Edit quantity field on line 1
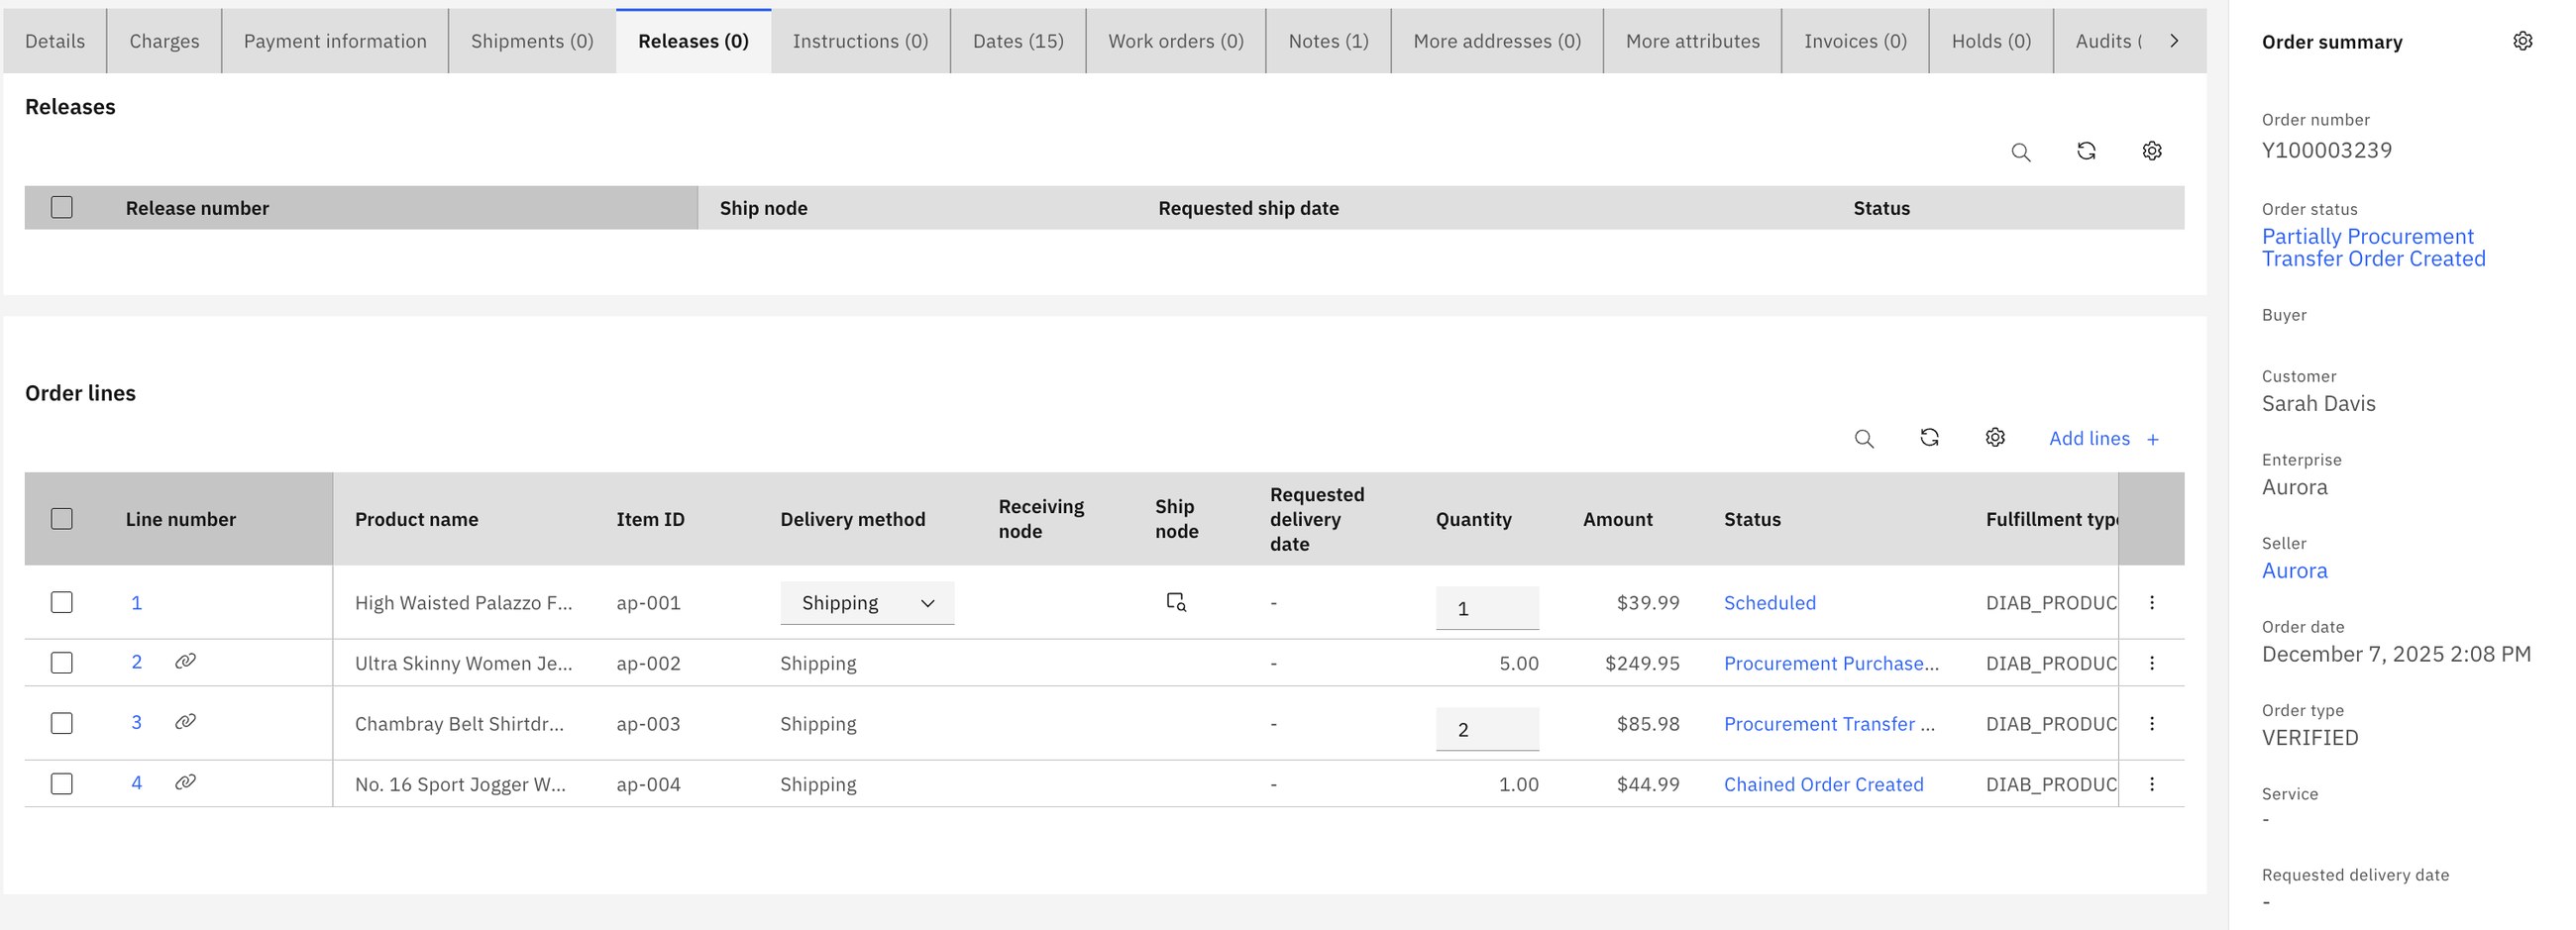Screen dimensions: 2576x930 coord(1487,608)
